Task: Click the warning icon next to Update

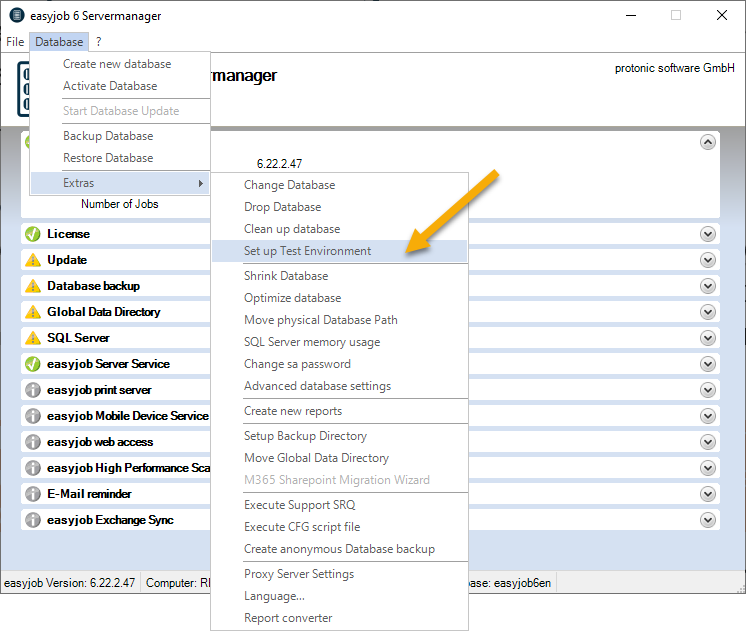Action: [33, 260]
